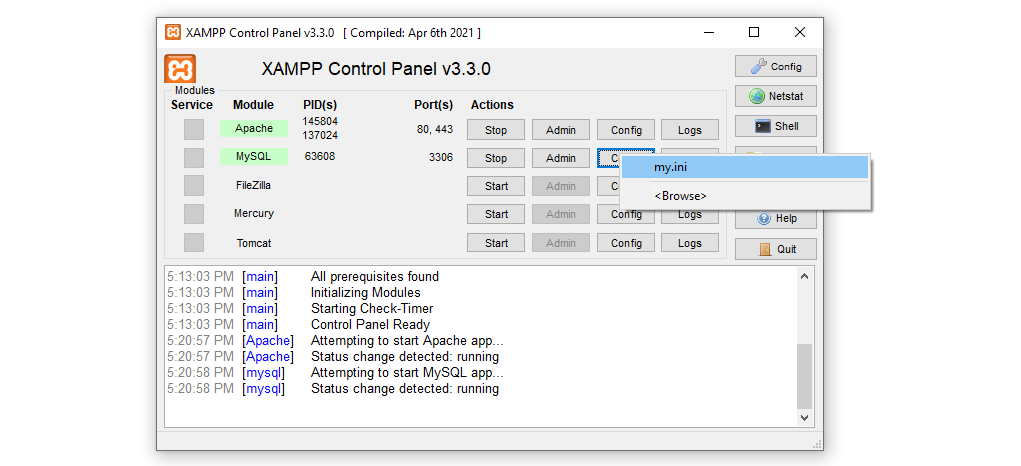Image resolution: width=1021 pixels, height=466 pixels.
Task: Open Netstat globe icon button
Action: pos(776,96)
